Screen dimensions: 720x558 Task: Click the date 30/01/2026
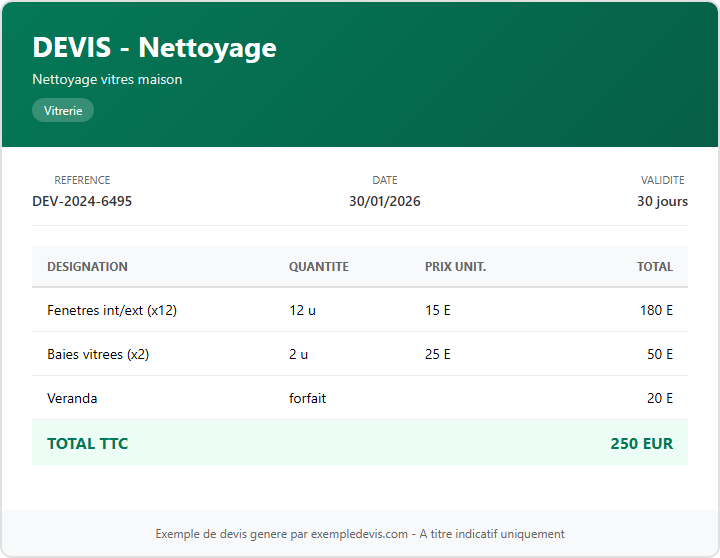(x=384, y=201)
